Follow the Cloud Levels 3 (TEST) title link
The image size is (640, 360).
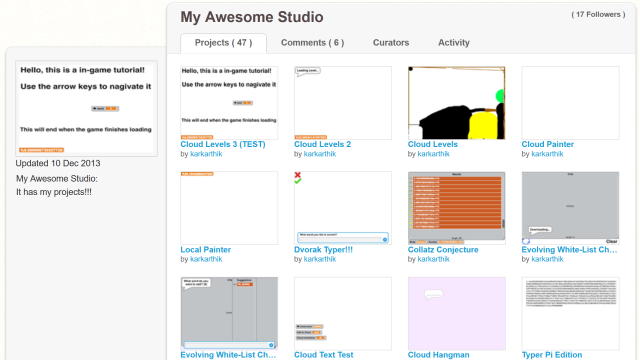pos(223,144)
